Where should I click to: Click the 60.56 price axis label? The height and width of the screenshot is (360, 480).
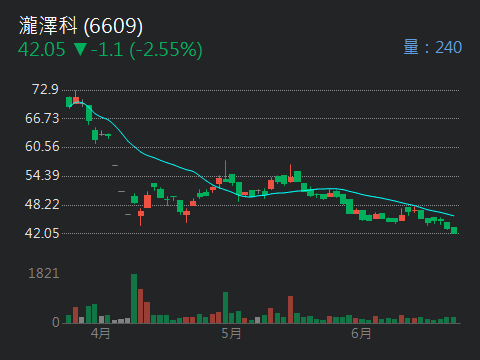click(x=42, y=146)
